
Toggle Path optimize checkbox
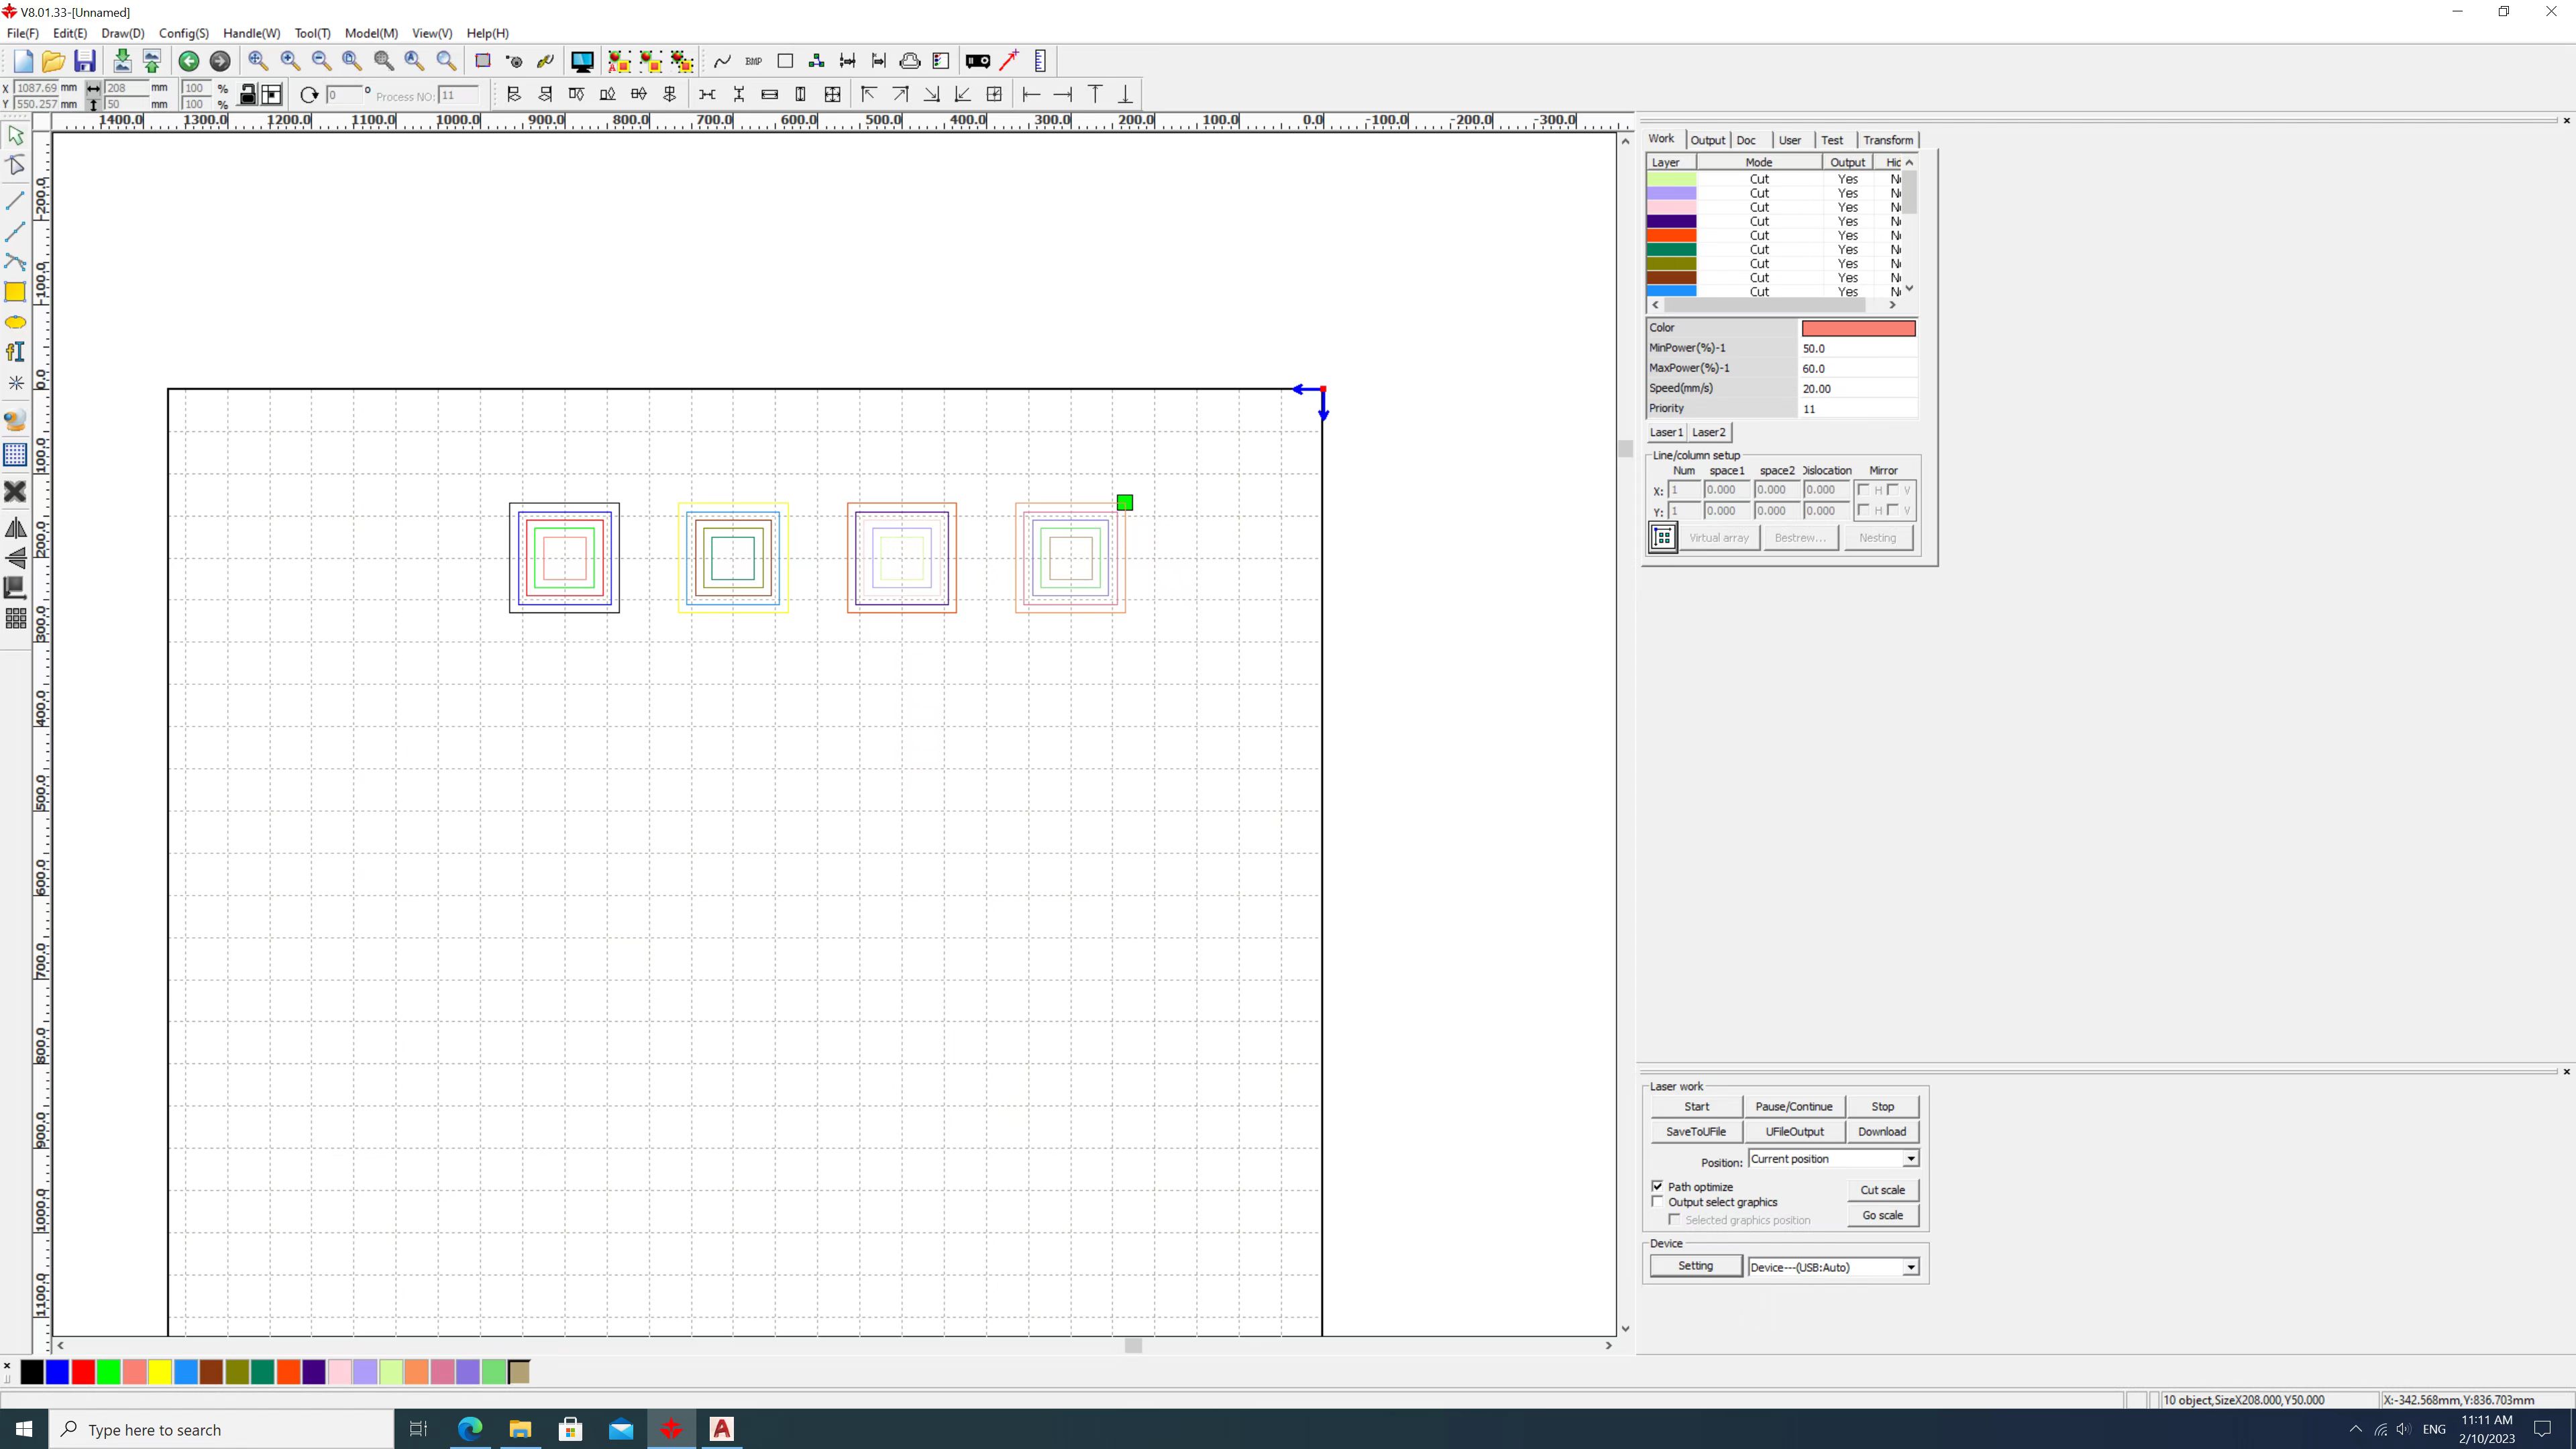point(1658,1186)
